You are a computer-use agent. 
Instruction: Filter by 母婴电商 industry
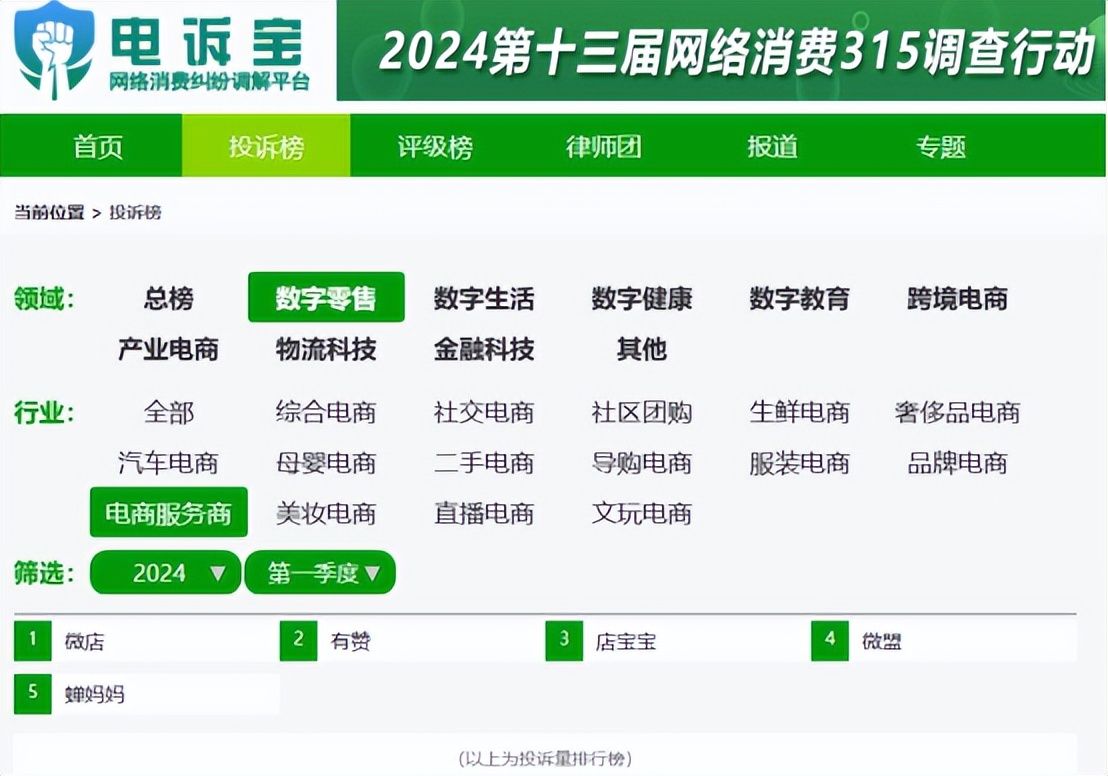(x=326, y=462)
